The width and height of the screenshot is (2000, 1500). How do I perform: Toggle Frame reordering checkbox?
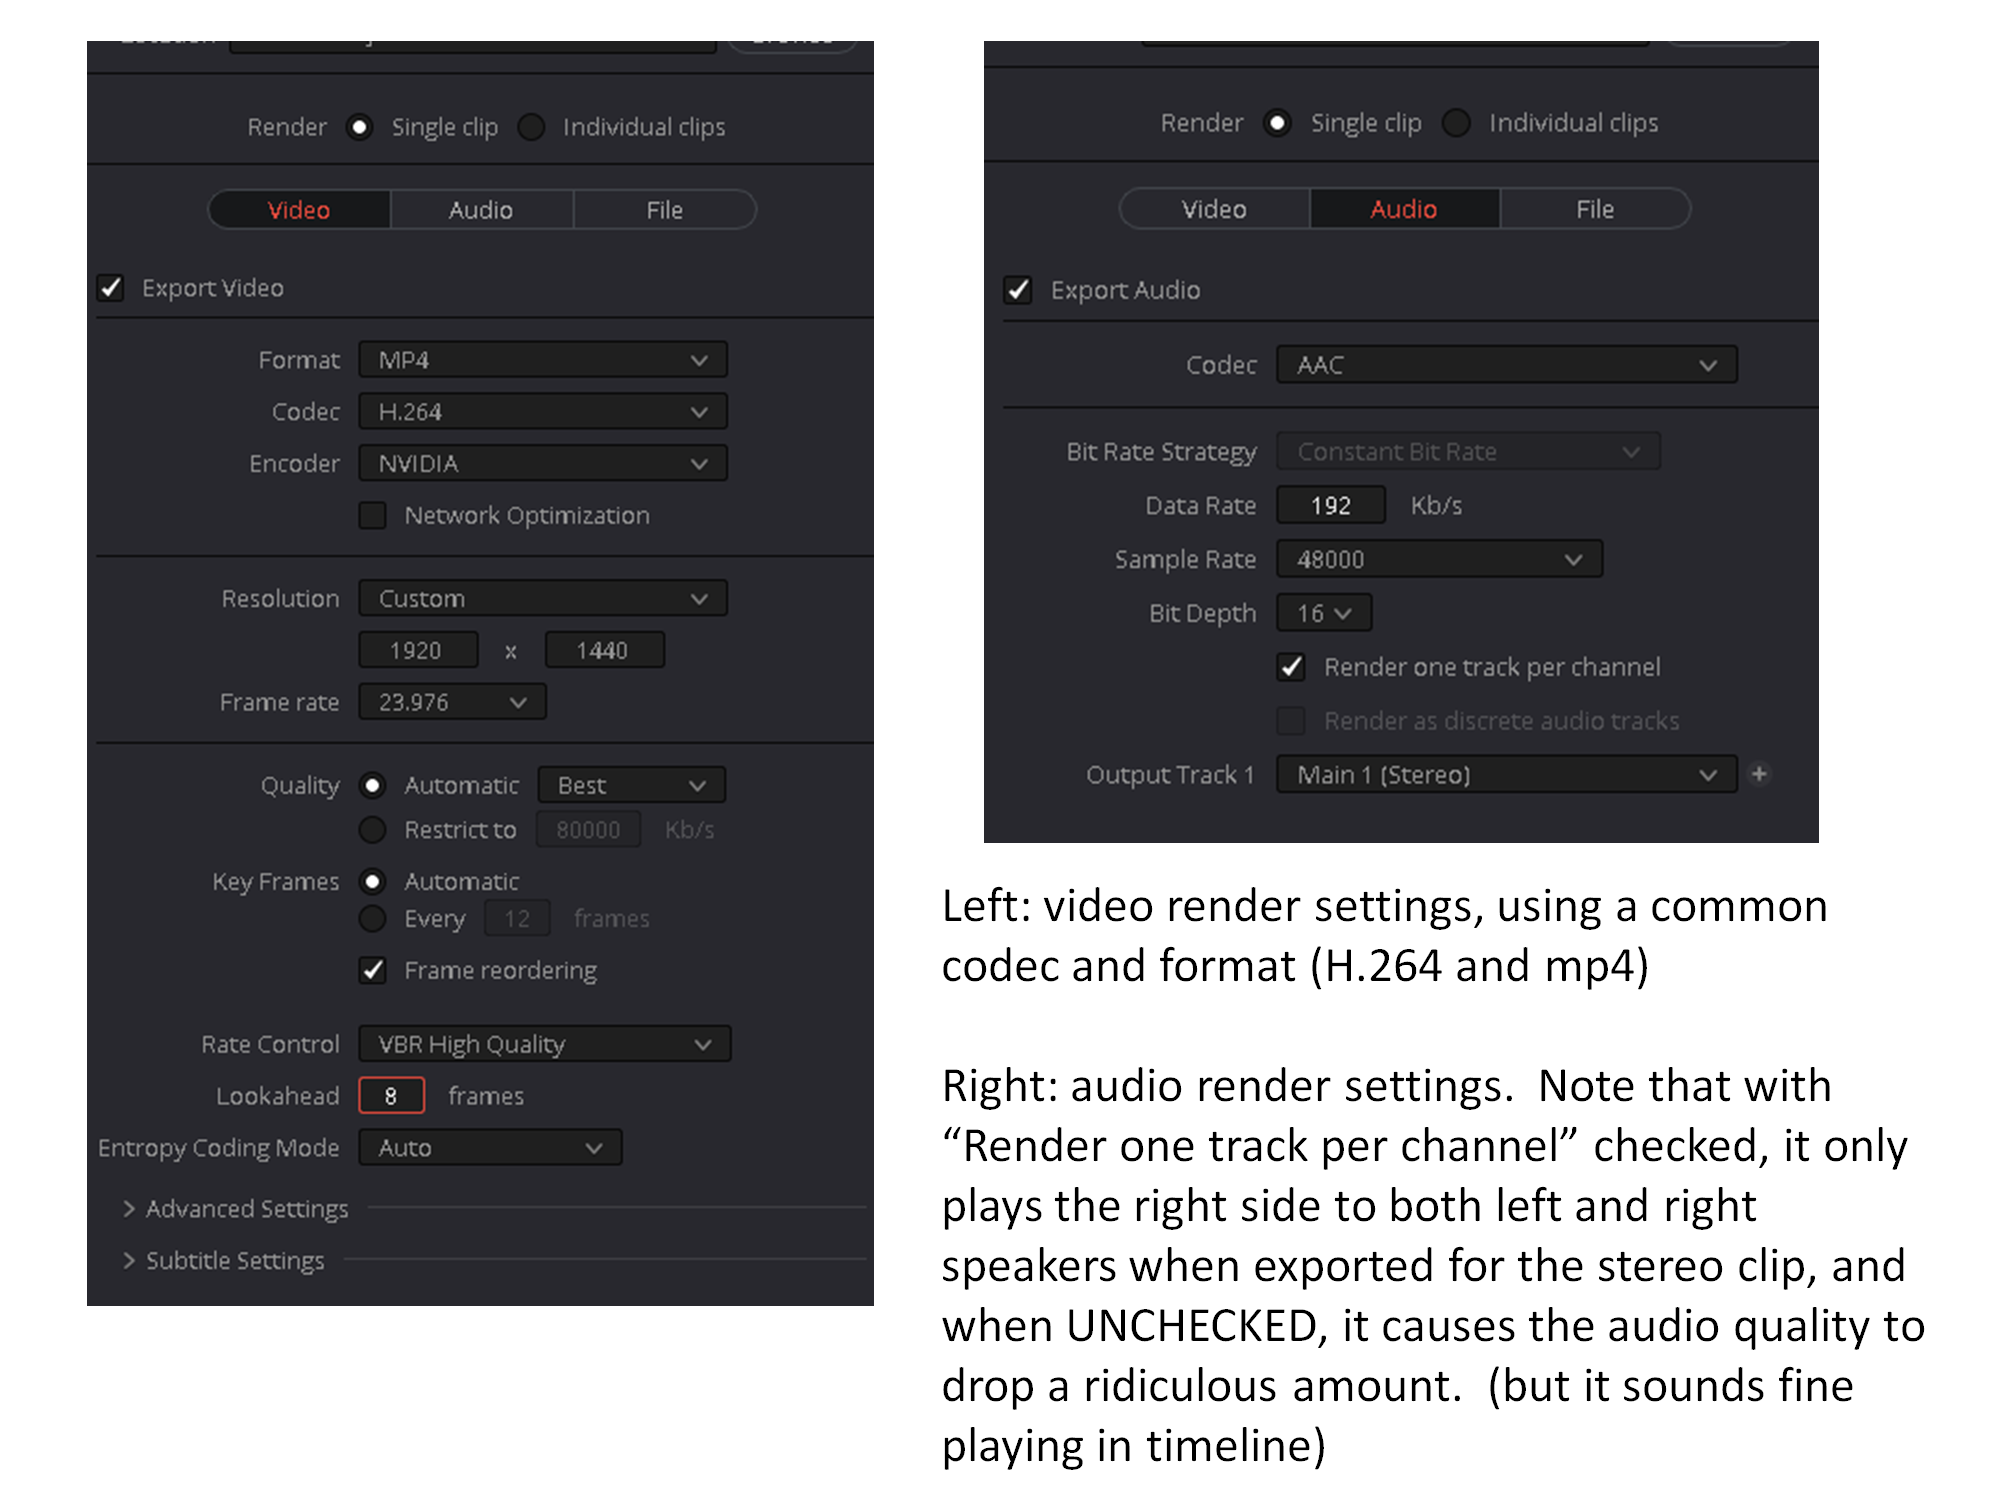(373, 970)
